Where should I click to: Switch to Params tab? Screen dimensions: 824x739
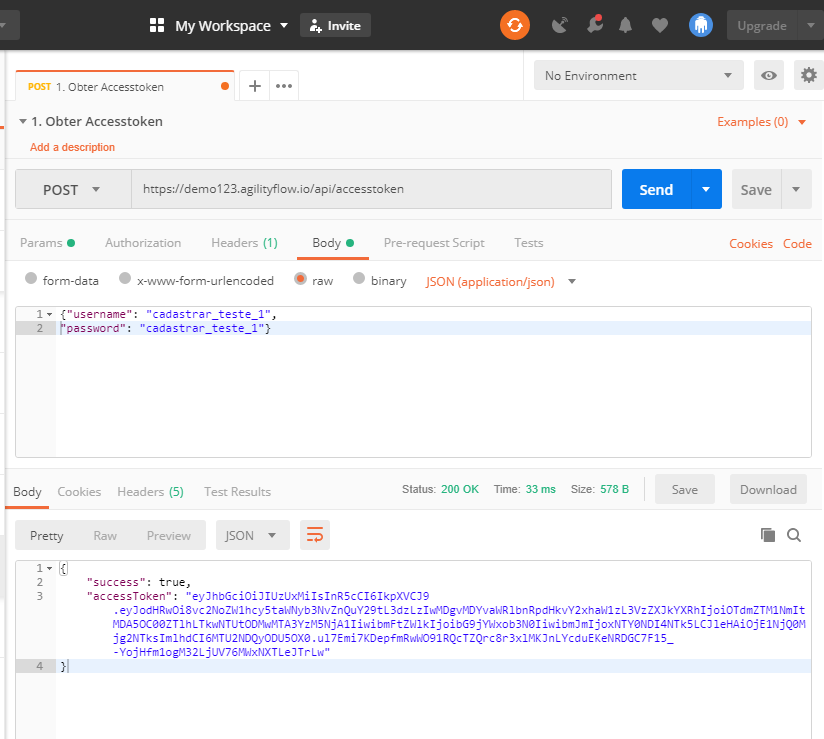click(x=47, y=243)
